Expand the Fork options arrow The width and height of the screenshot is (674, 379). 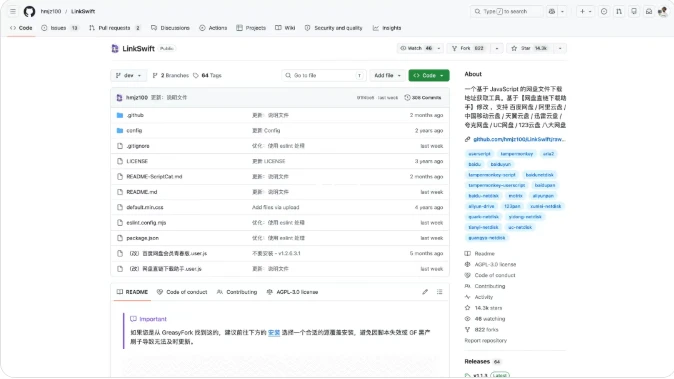click(x=496, y=48)
